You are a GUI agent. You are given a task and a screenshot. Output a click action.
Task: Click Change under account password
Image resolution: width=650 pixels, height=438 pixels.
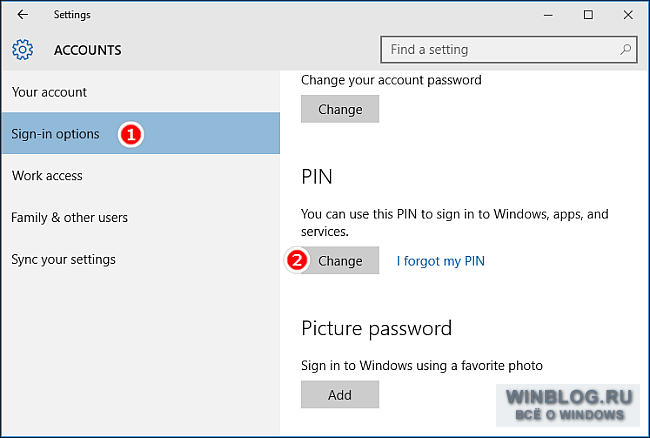tap(340, 109)
